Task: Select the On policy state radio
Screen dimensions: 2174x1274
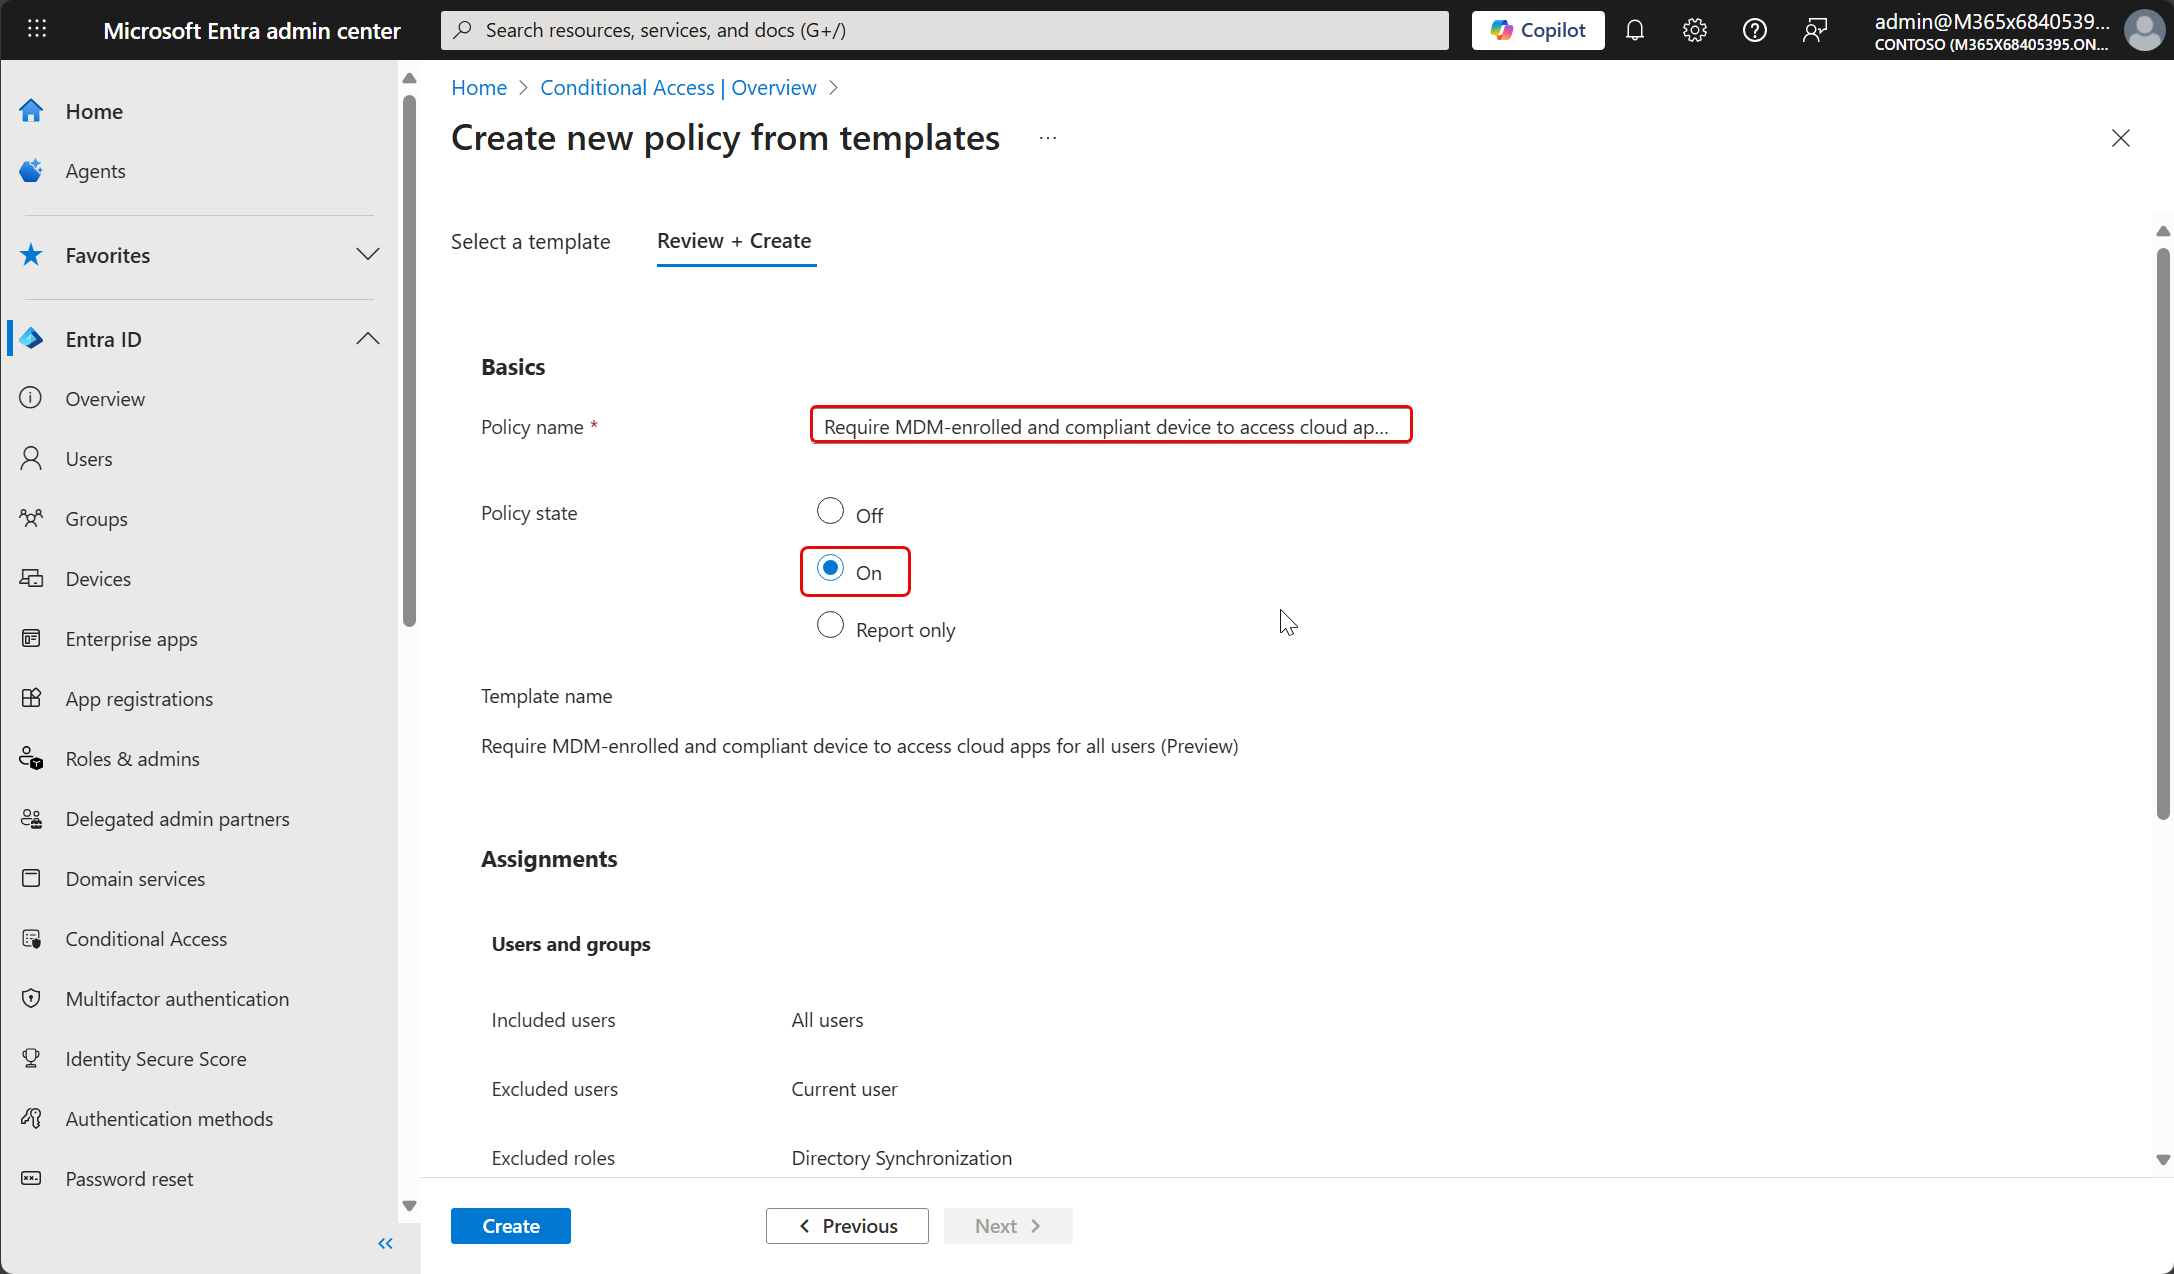Action: point(830,569)
